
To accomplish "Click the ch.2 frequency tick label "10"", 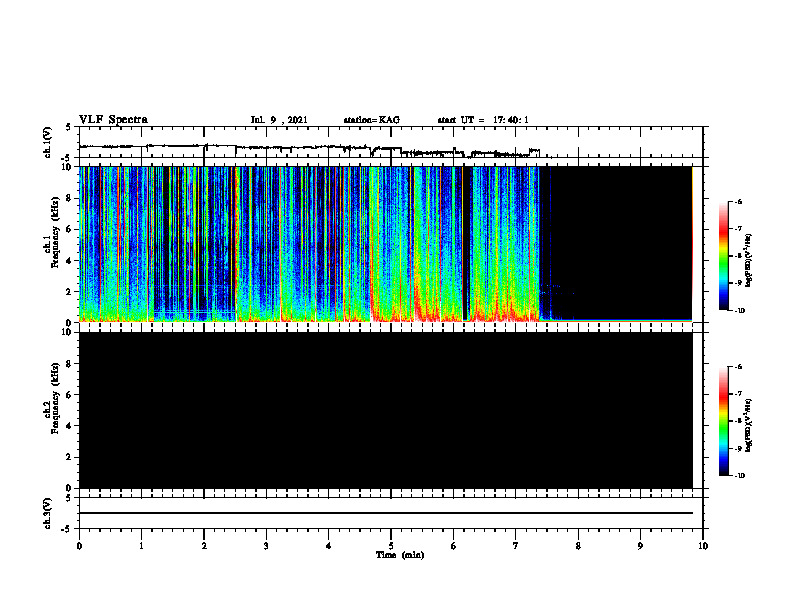I will pyautogui.click(x=68, y=333).
